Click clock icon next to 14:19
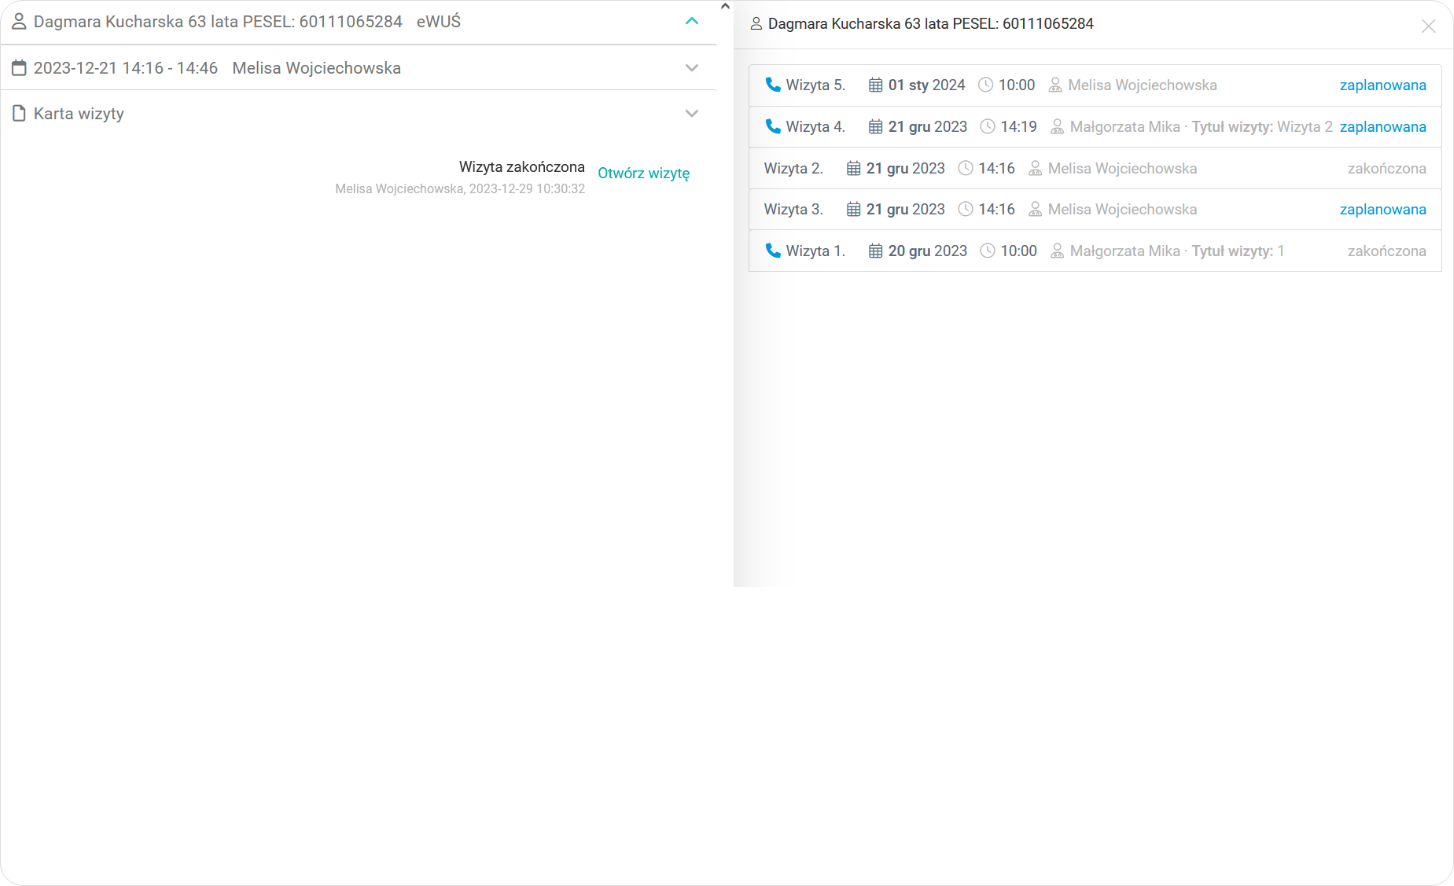The height and width of the screenshot is (886, 1454). coord(987,127)
